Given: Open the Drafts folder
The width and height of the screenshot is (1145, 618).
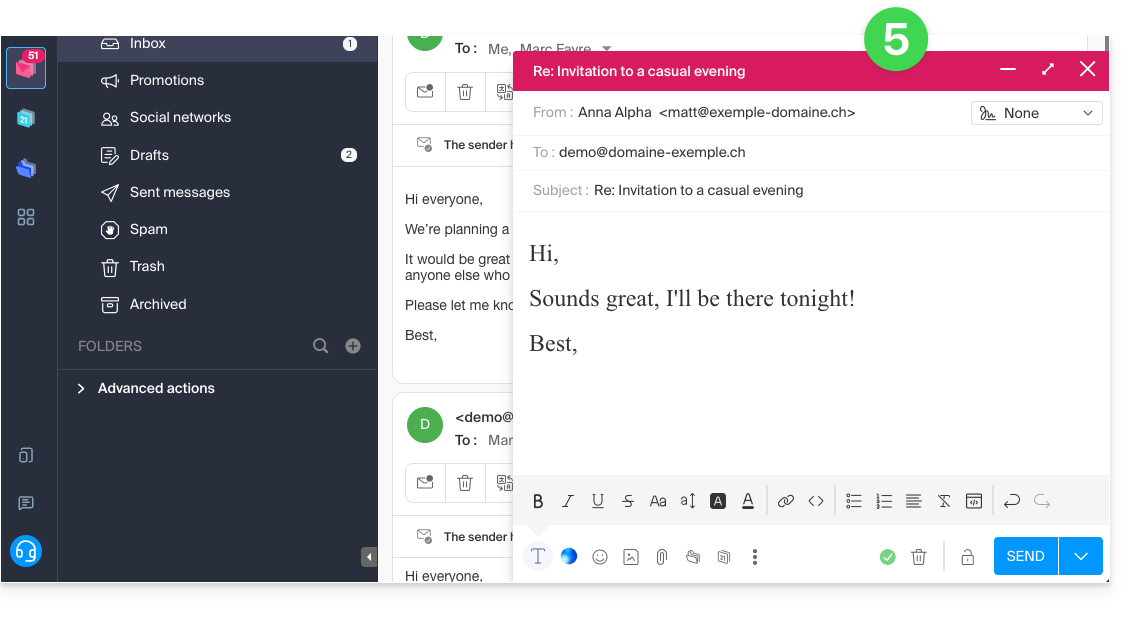Looking at the screenshot, I should tap(218, 155).
